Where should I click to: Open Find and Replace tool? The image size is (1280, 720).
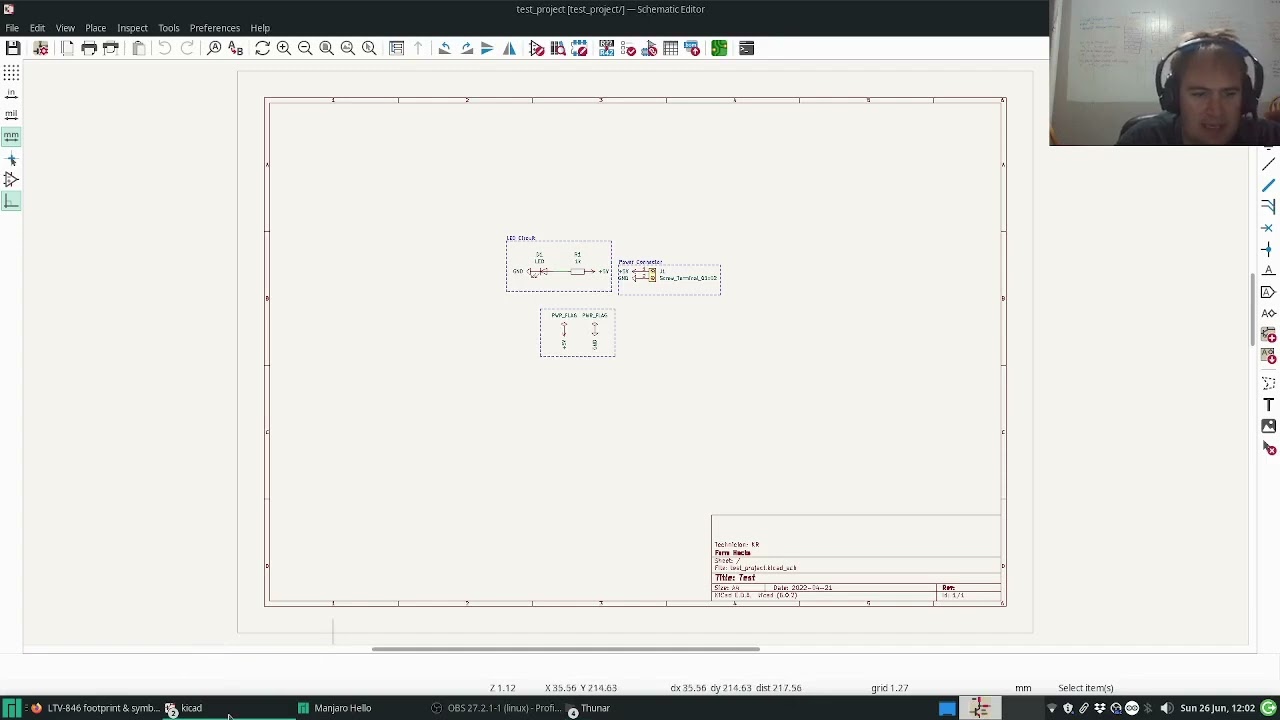[236, 48]
